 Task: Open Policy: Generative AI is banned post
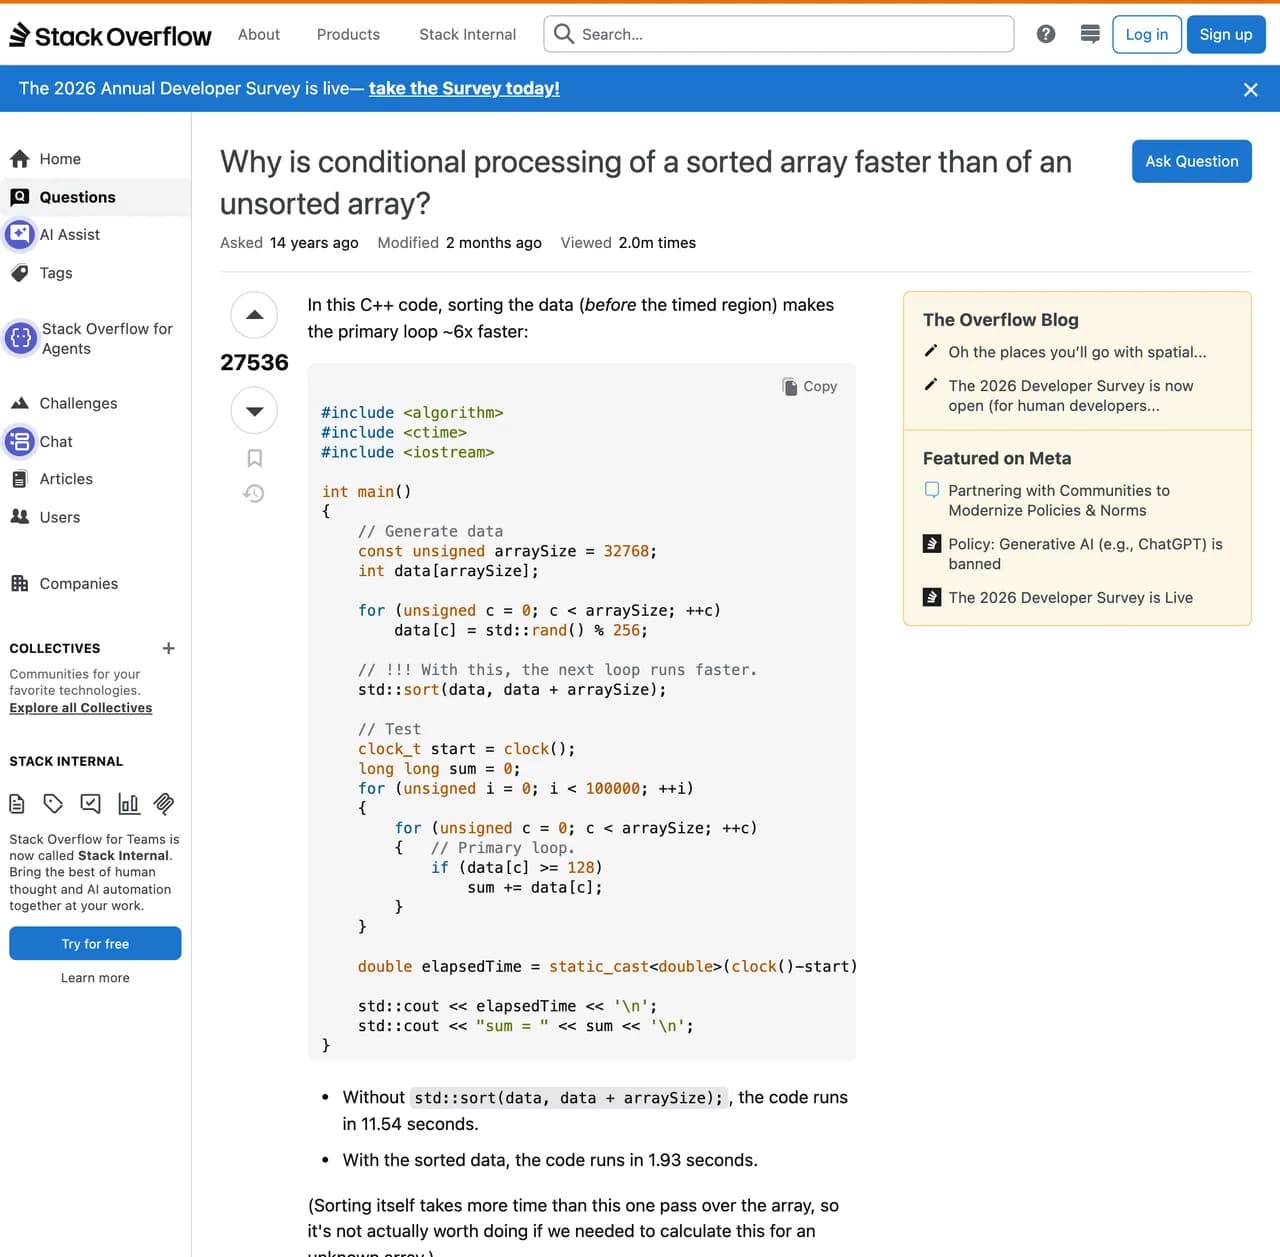point(1085,554)
